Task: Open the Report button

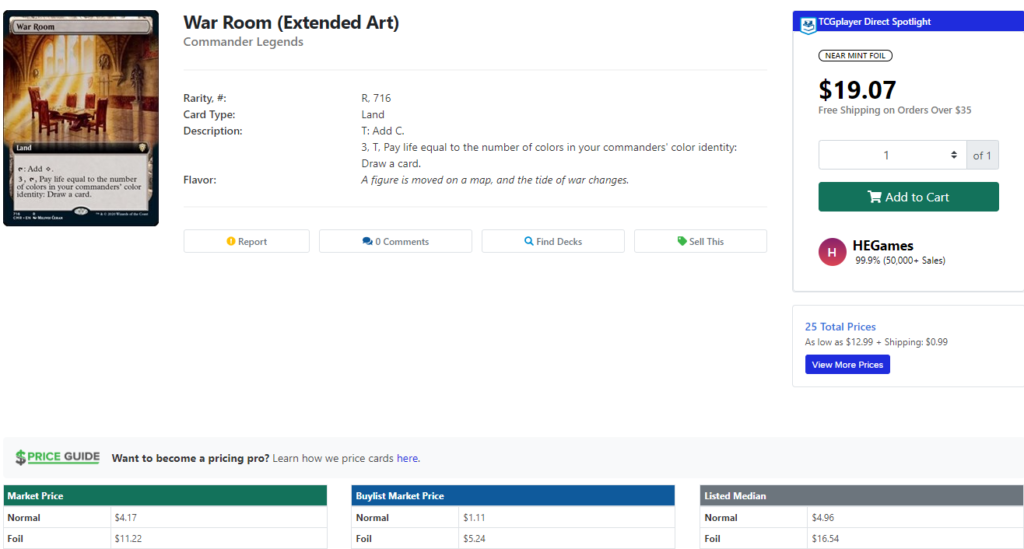Action: coord(246,241)
